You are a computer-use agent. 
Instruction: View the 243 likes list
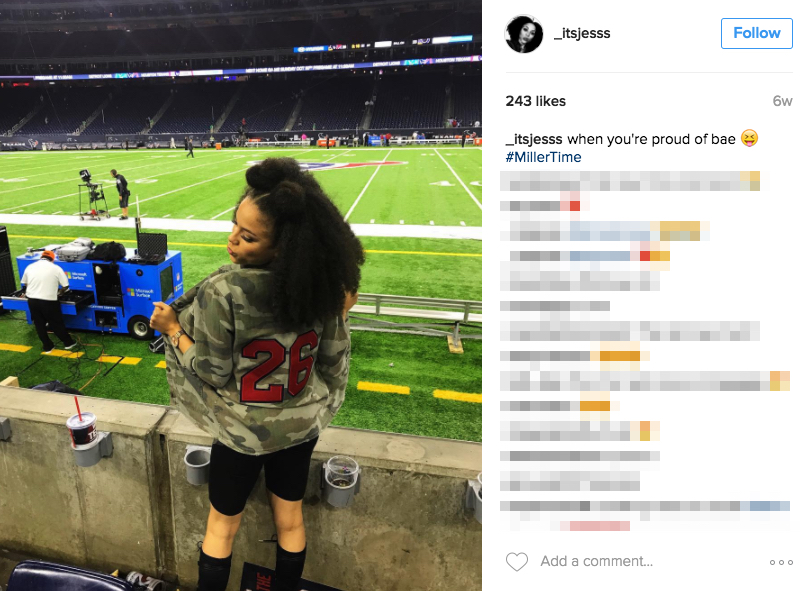535,101
